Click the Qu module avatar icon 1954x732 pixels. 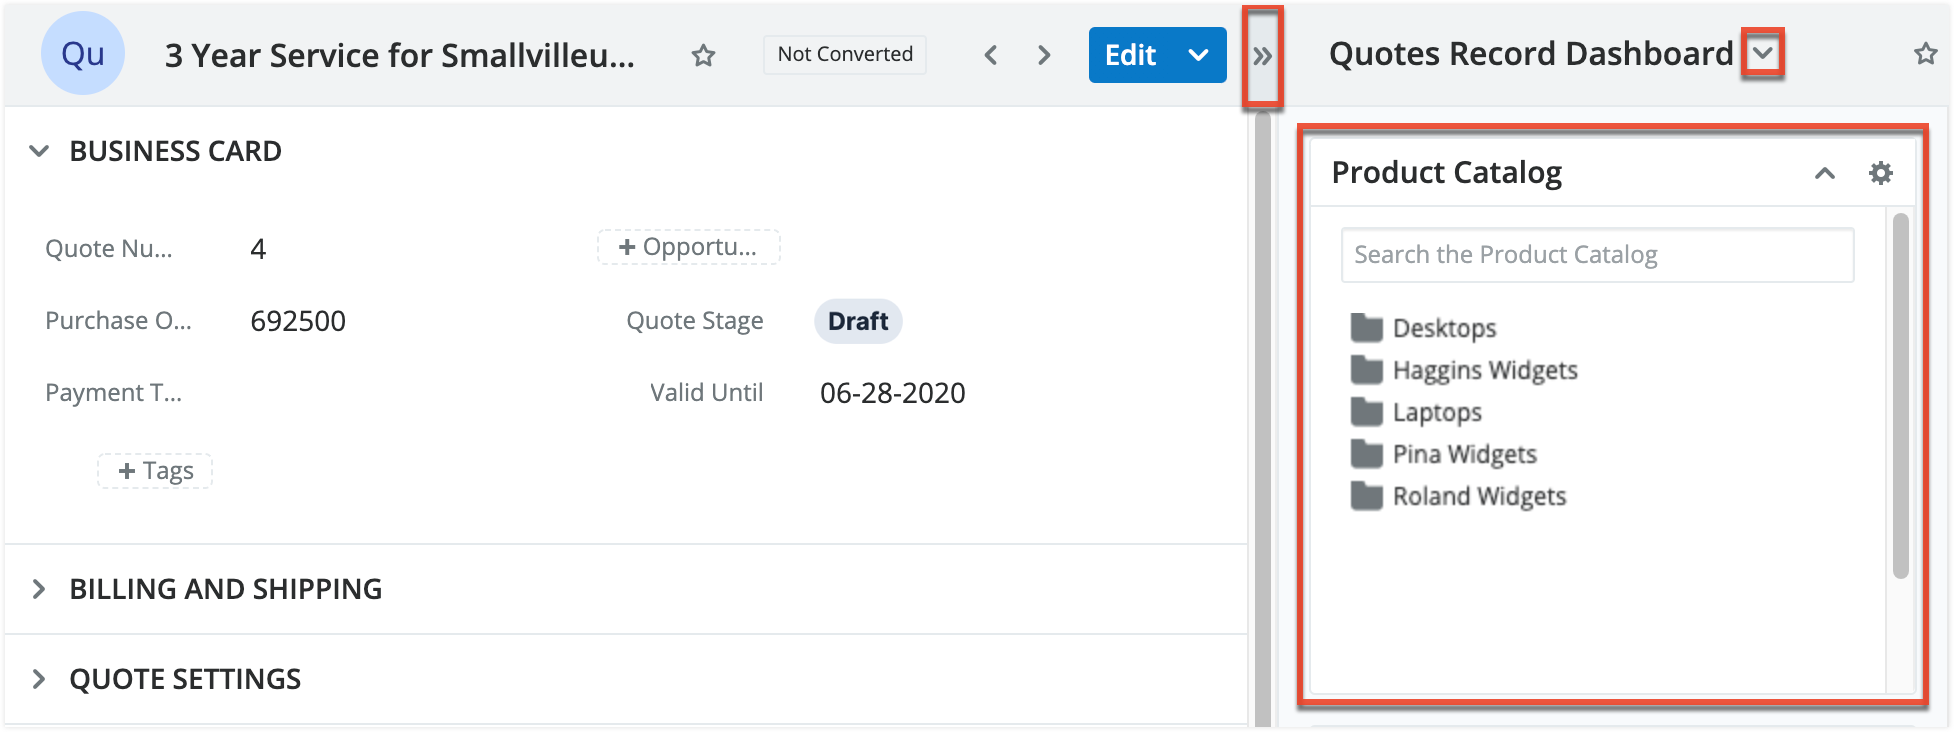click(x=82, y=54)
